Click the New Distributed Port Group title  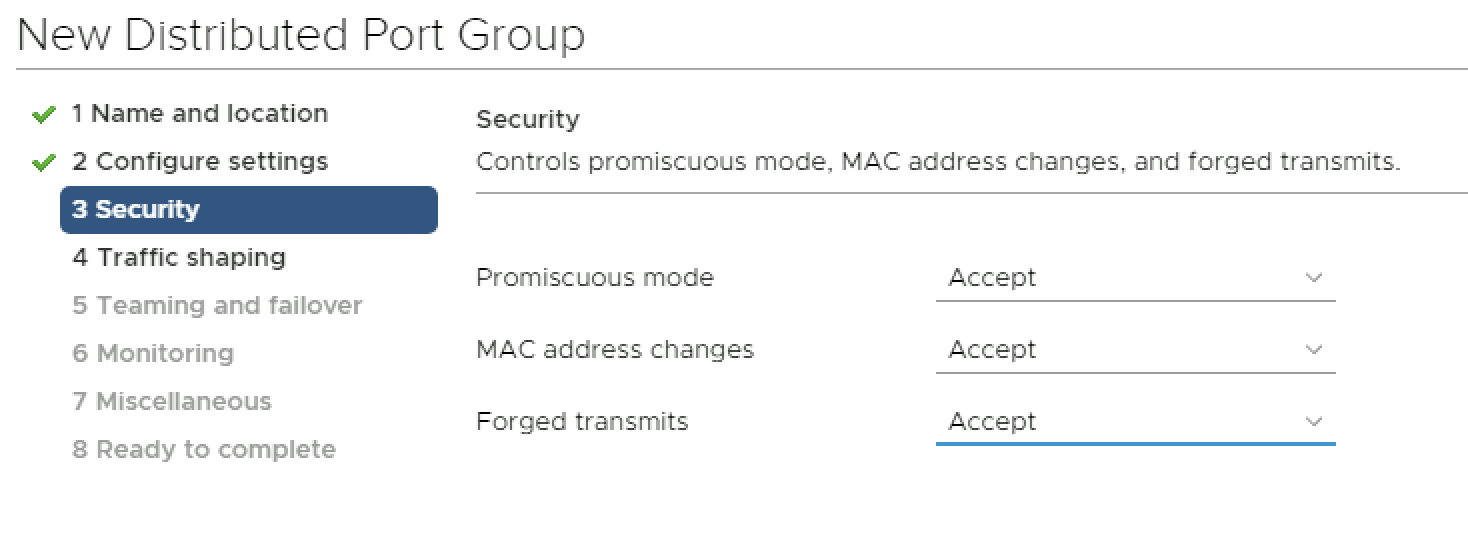[x=301, y=36]
